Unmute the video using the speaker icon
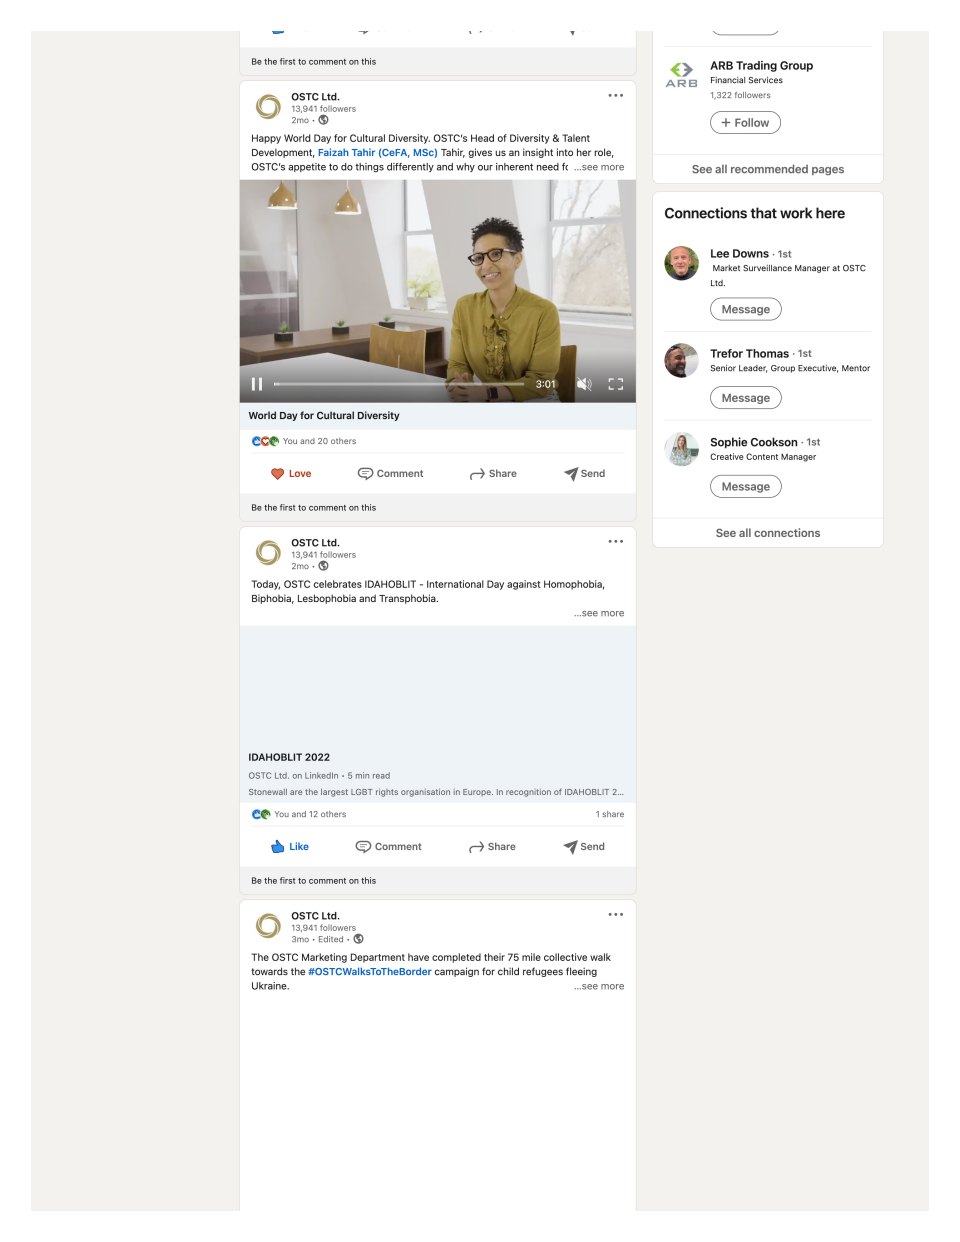The image size is (960, 1242). pyautogui.click(x=585, y=384)
